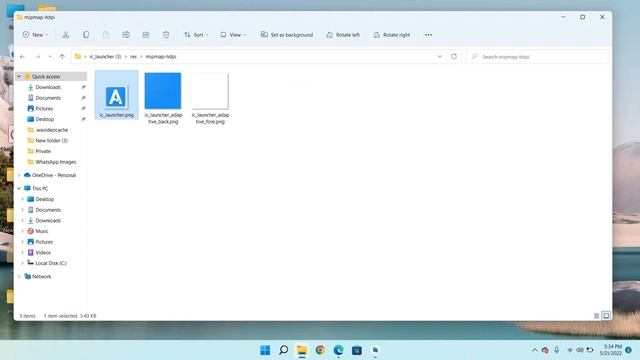Open the View options dropdown
The width and height of the screenshot is (640, 360).
tap(233, 35)
